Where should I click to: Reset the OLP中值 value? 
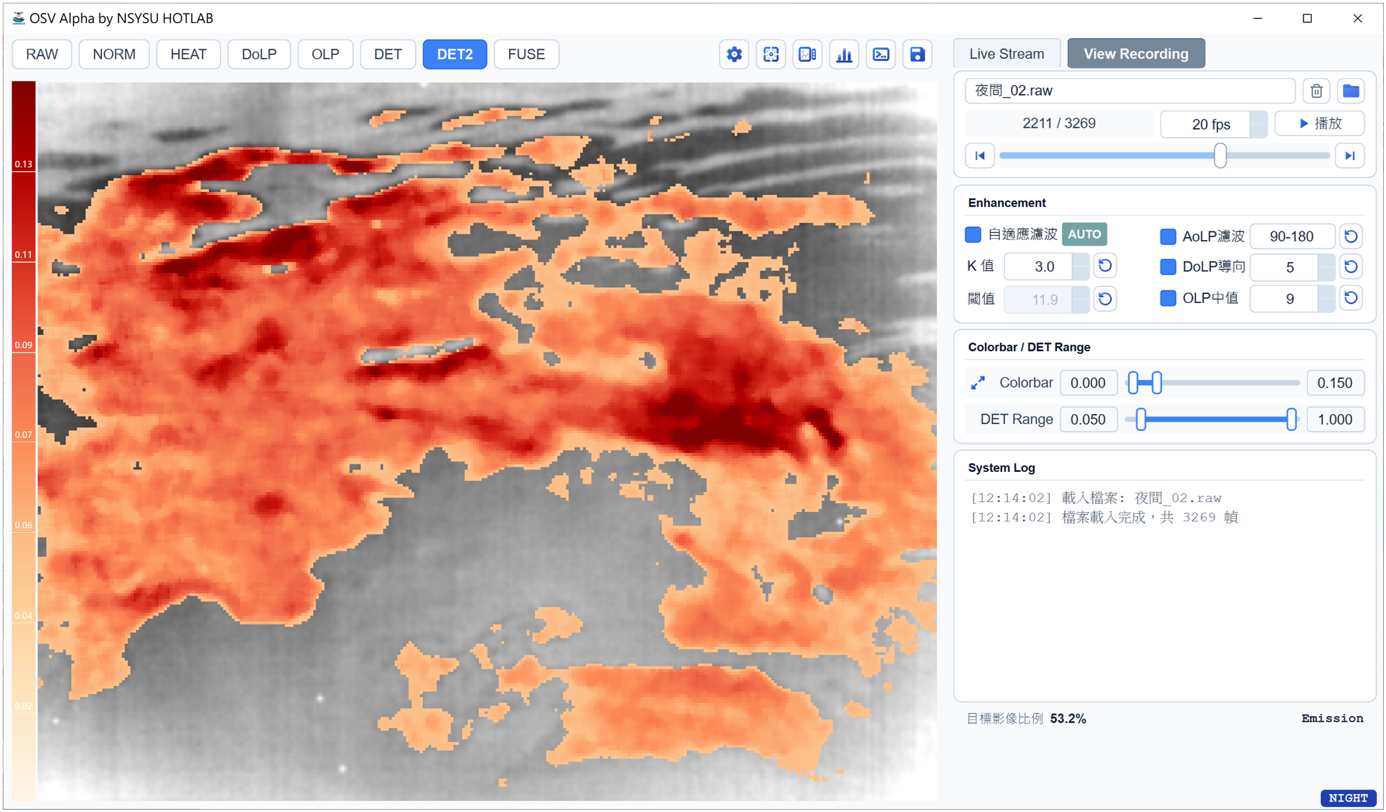pyautogui.click(x=1351, y=298)
